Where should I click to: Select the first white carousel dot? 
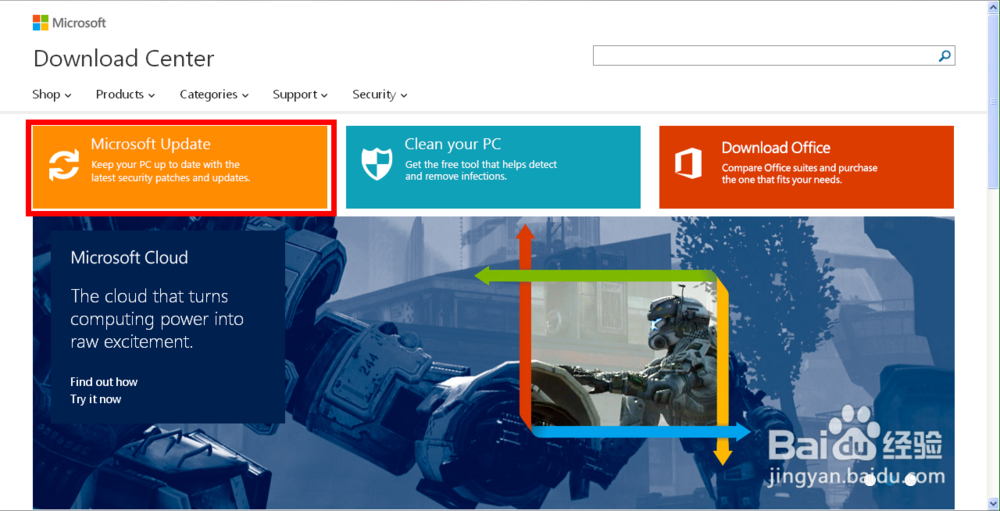pos(870,481)
